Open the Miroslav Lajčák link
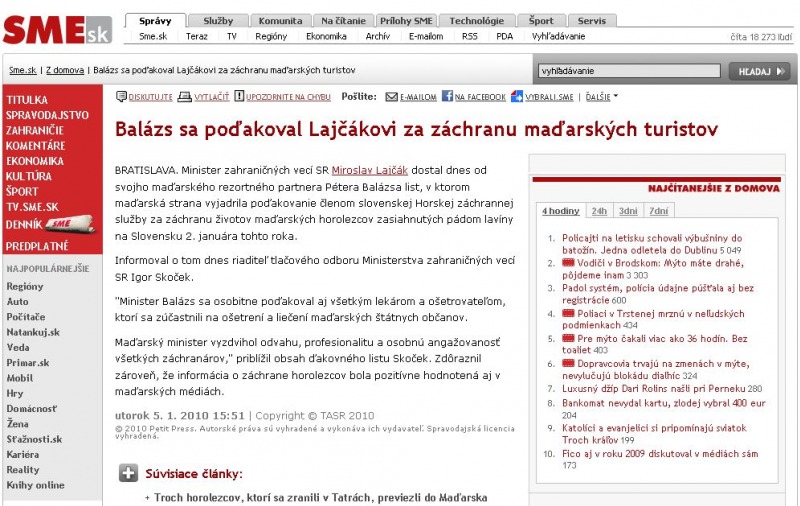 coord(365,172)
